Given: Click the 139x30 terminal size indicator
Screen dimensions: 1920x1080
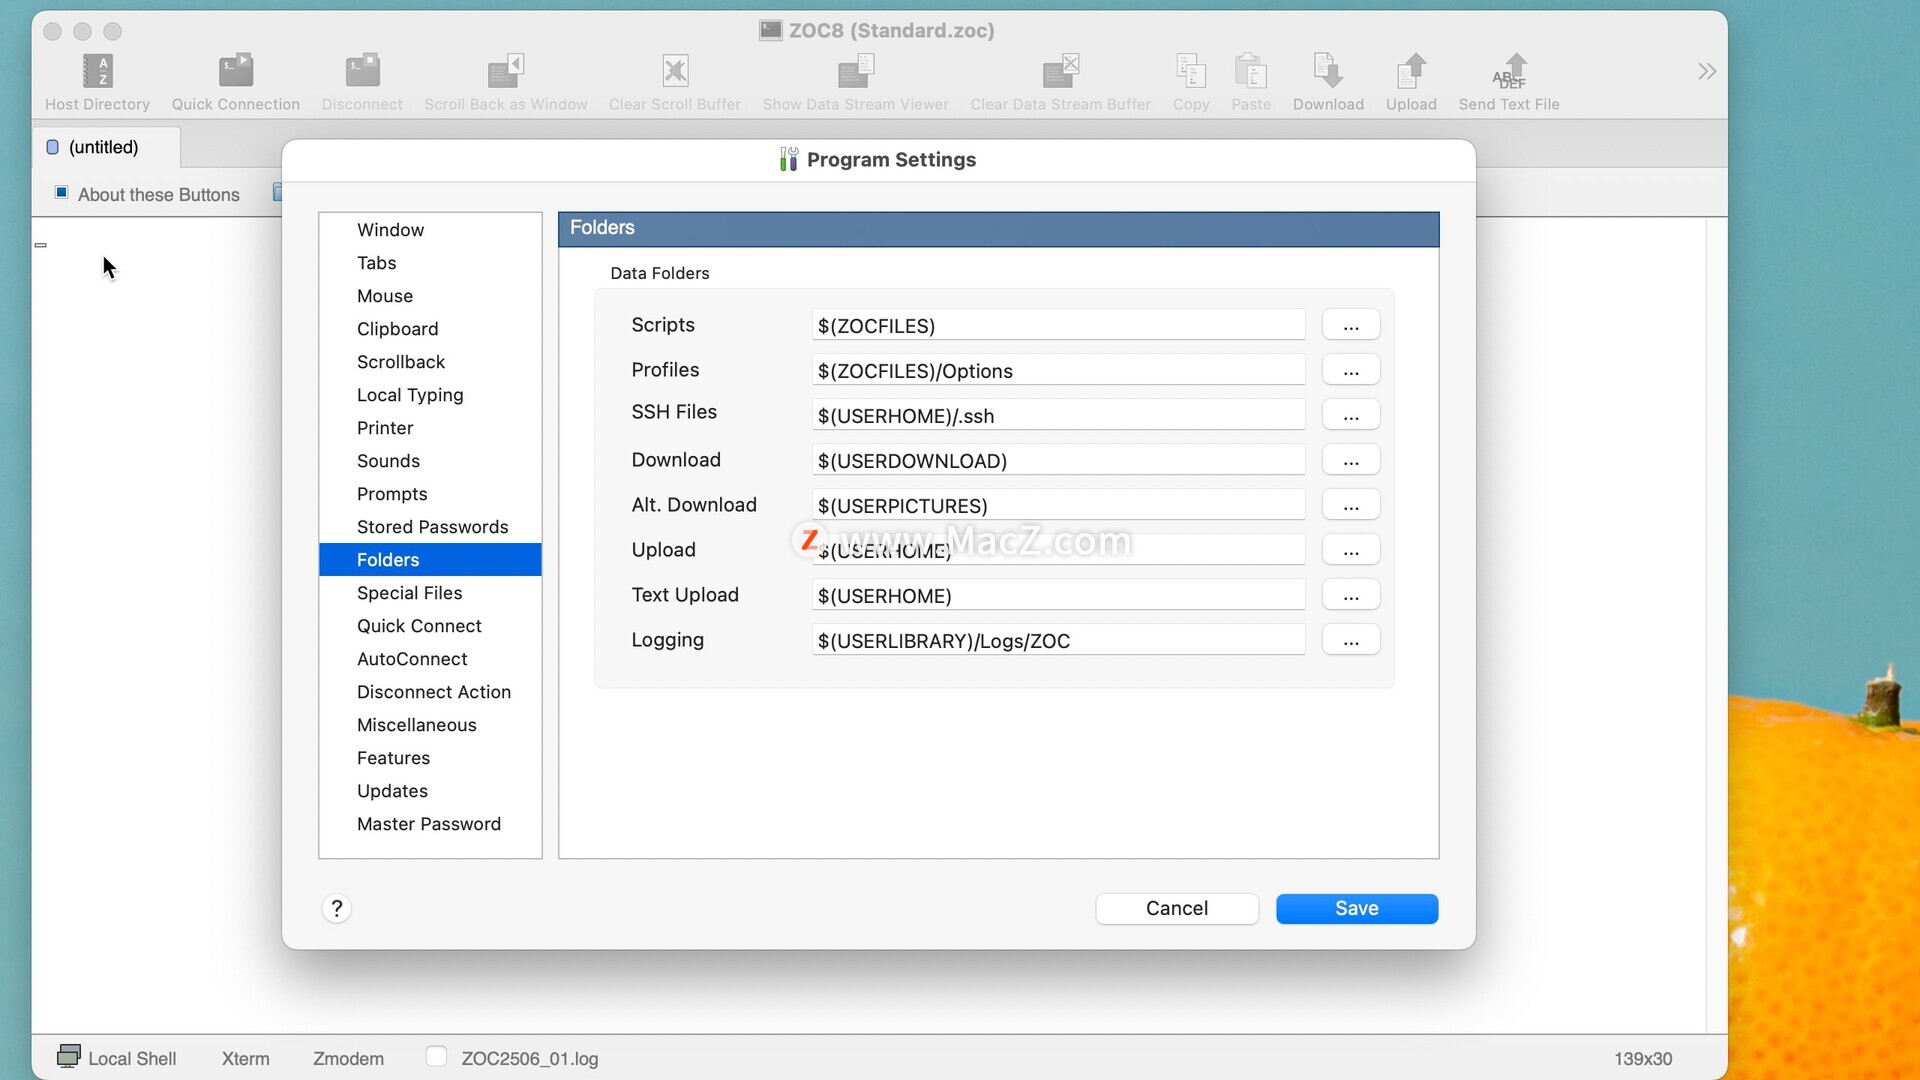Looking at the screenshot, I should tap(1642, 1058).
